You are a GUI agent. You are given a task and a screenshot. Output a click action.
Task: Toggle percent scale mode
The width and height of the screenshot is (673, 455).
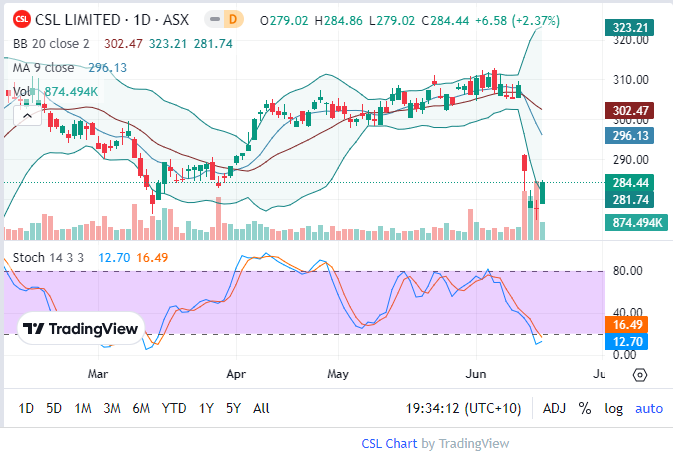point(584,408)
